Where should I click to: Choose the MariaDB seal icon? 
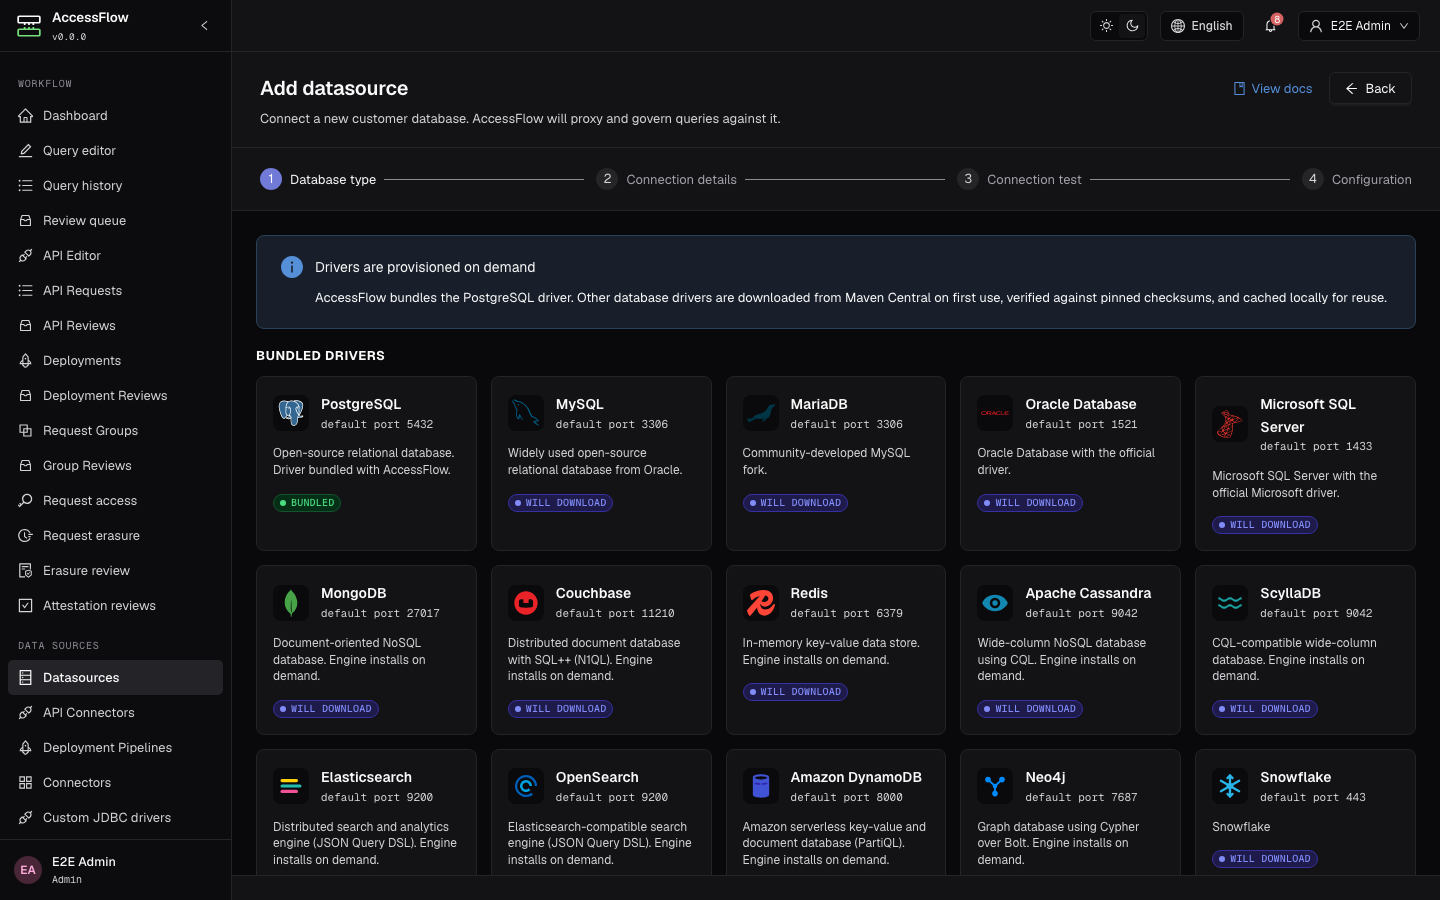click(761, 412)
